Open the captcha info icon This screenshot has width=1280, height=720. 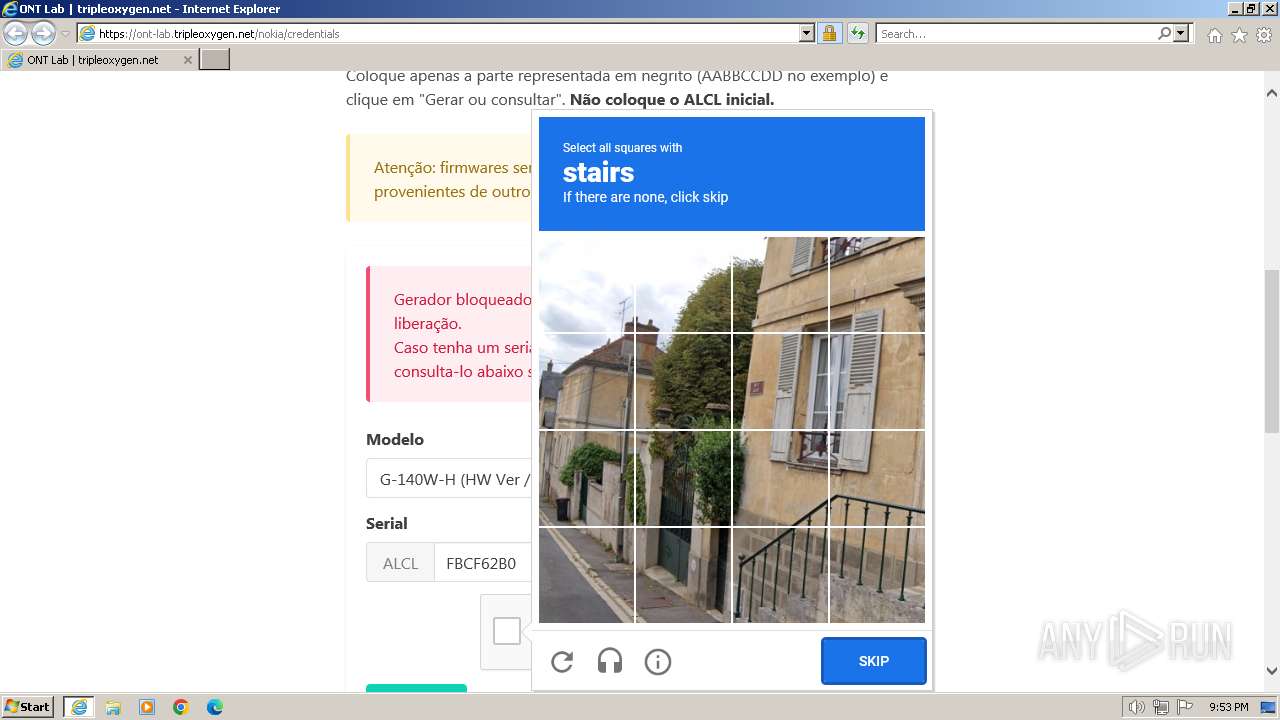[x=658, y=661]
